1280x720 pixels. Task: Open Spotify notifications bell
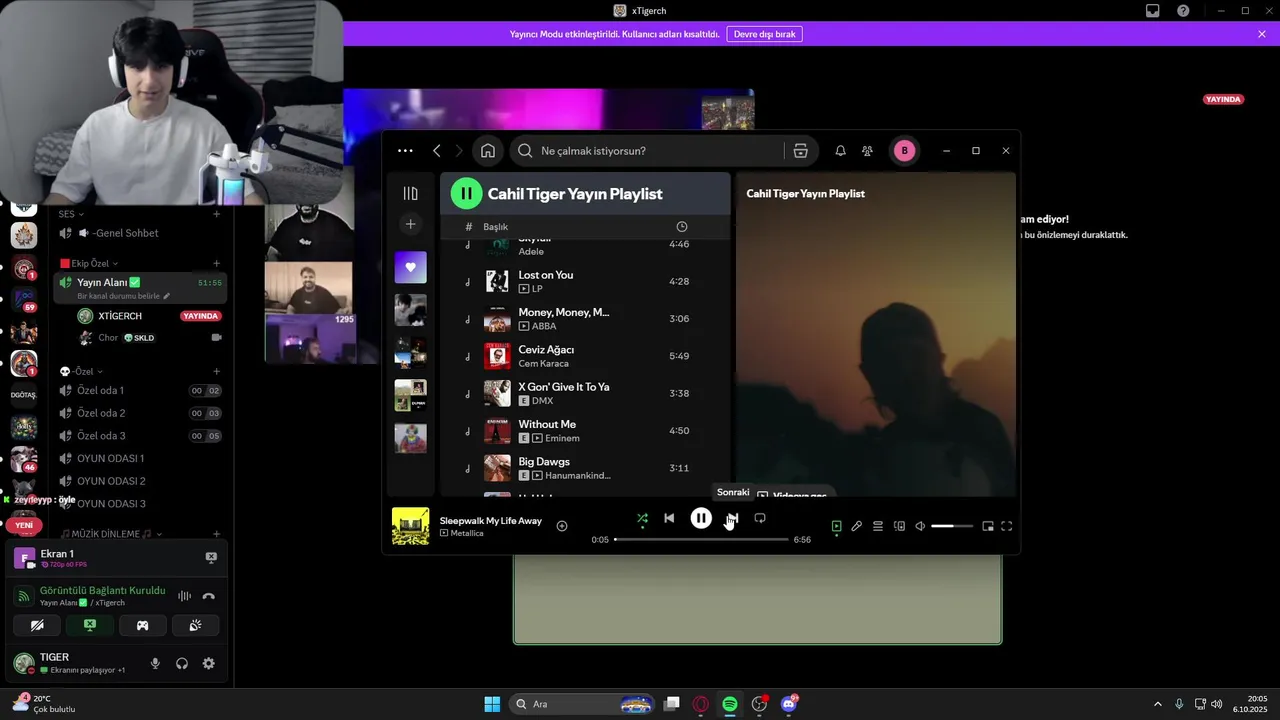click(x=840, y=151)
